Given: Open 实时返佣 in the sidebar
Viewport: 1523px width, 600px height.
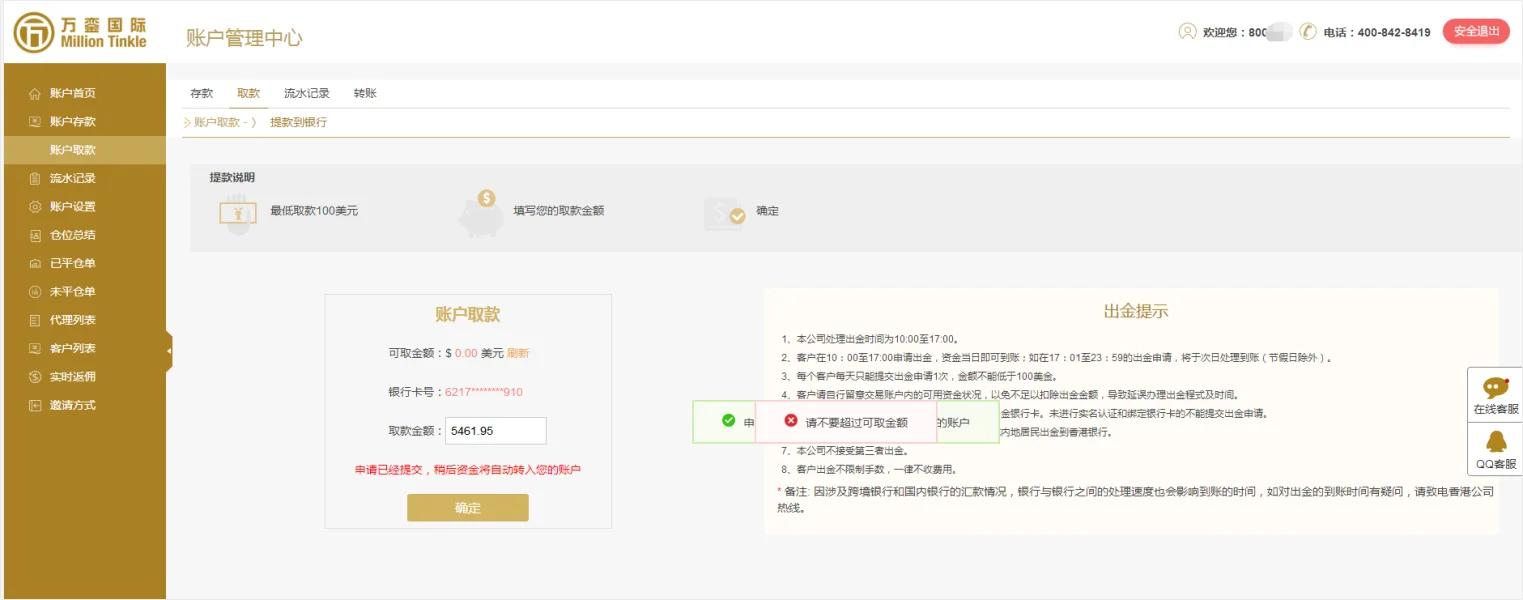Looking at the screenshot, I should [x=72, y=377].
